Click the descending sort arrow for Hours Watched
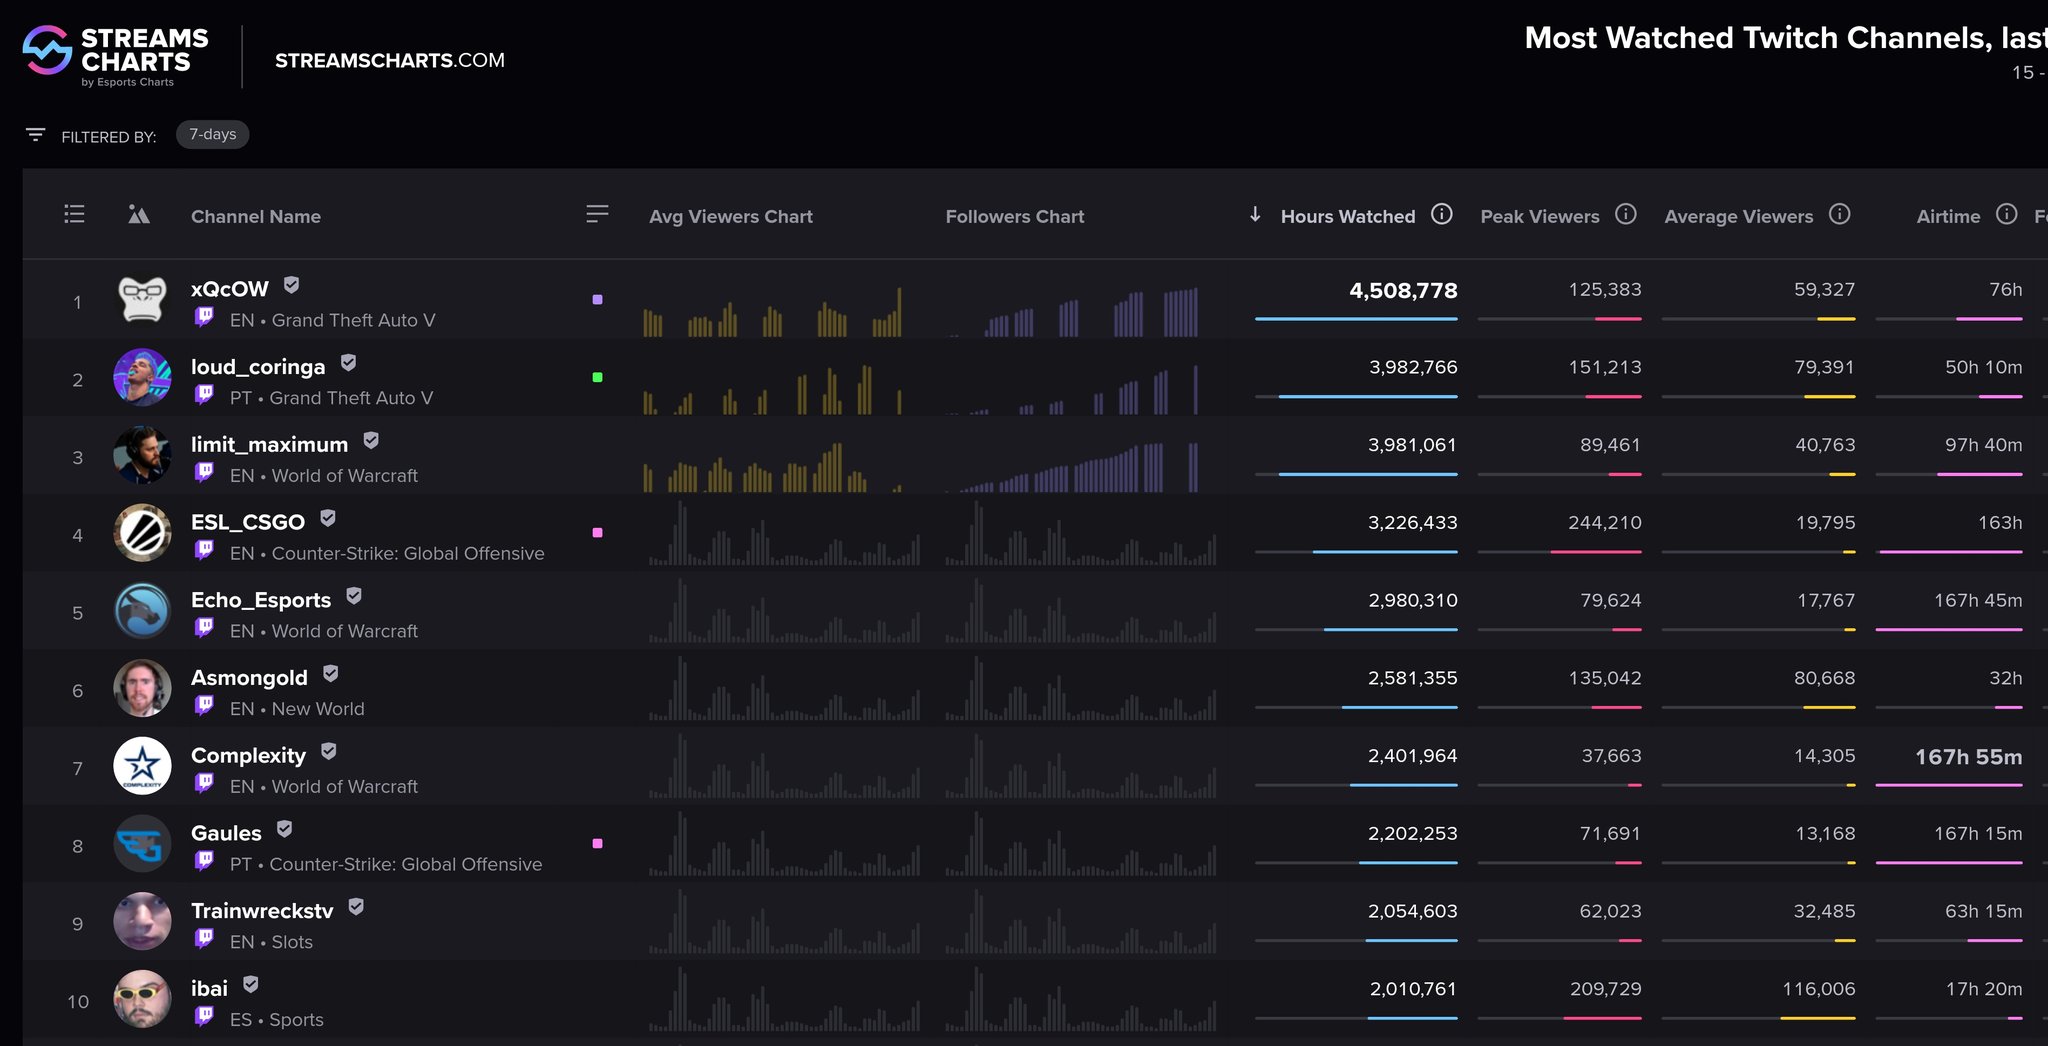Image resolution: width=2048 pixels, height=1046 pixels. [x=1255, y=214]
